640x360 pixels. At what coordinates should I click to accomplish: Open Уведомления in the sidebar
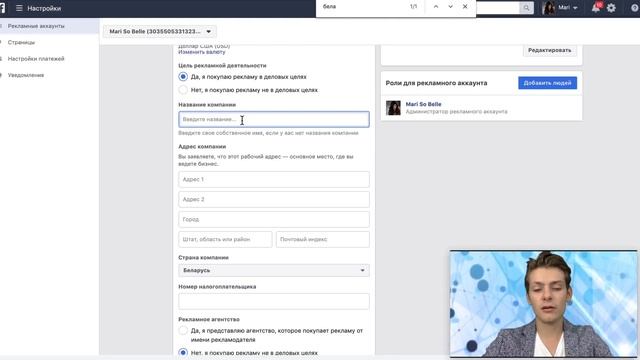[26, 75]
